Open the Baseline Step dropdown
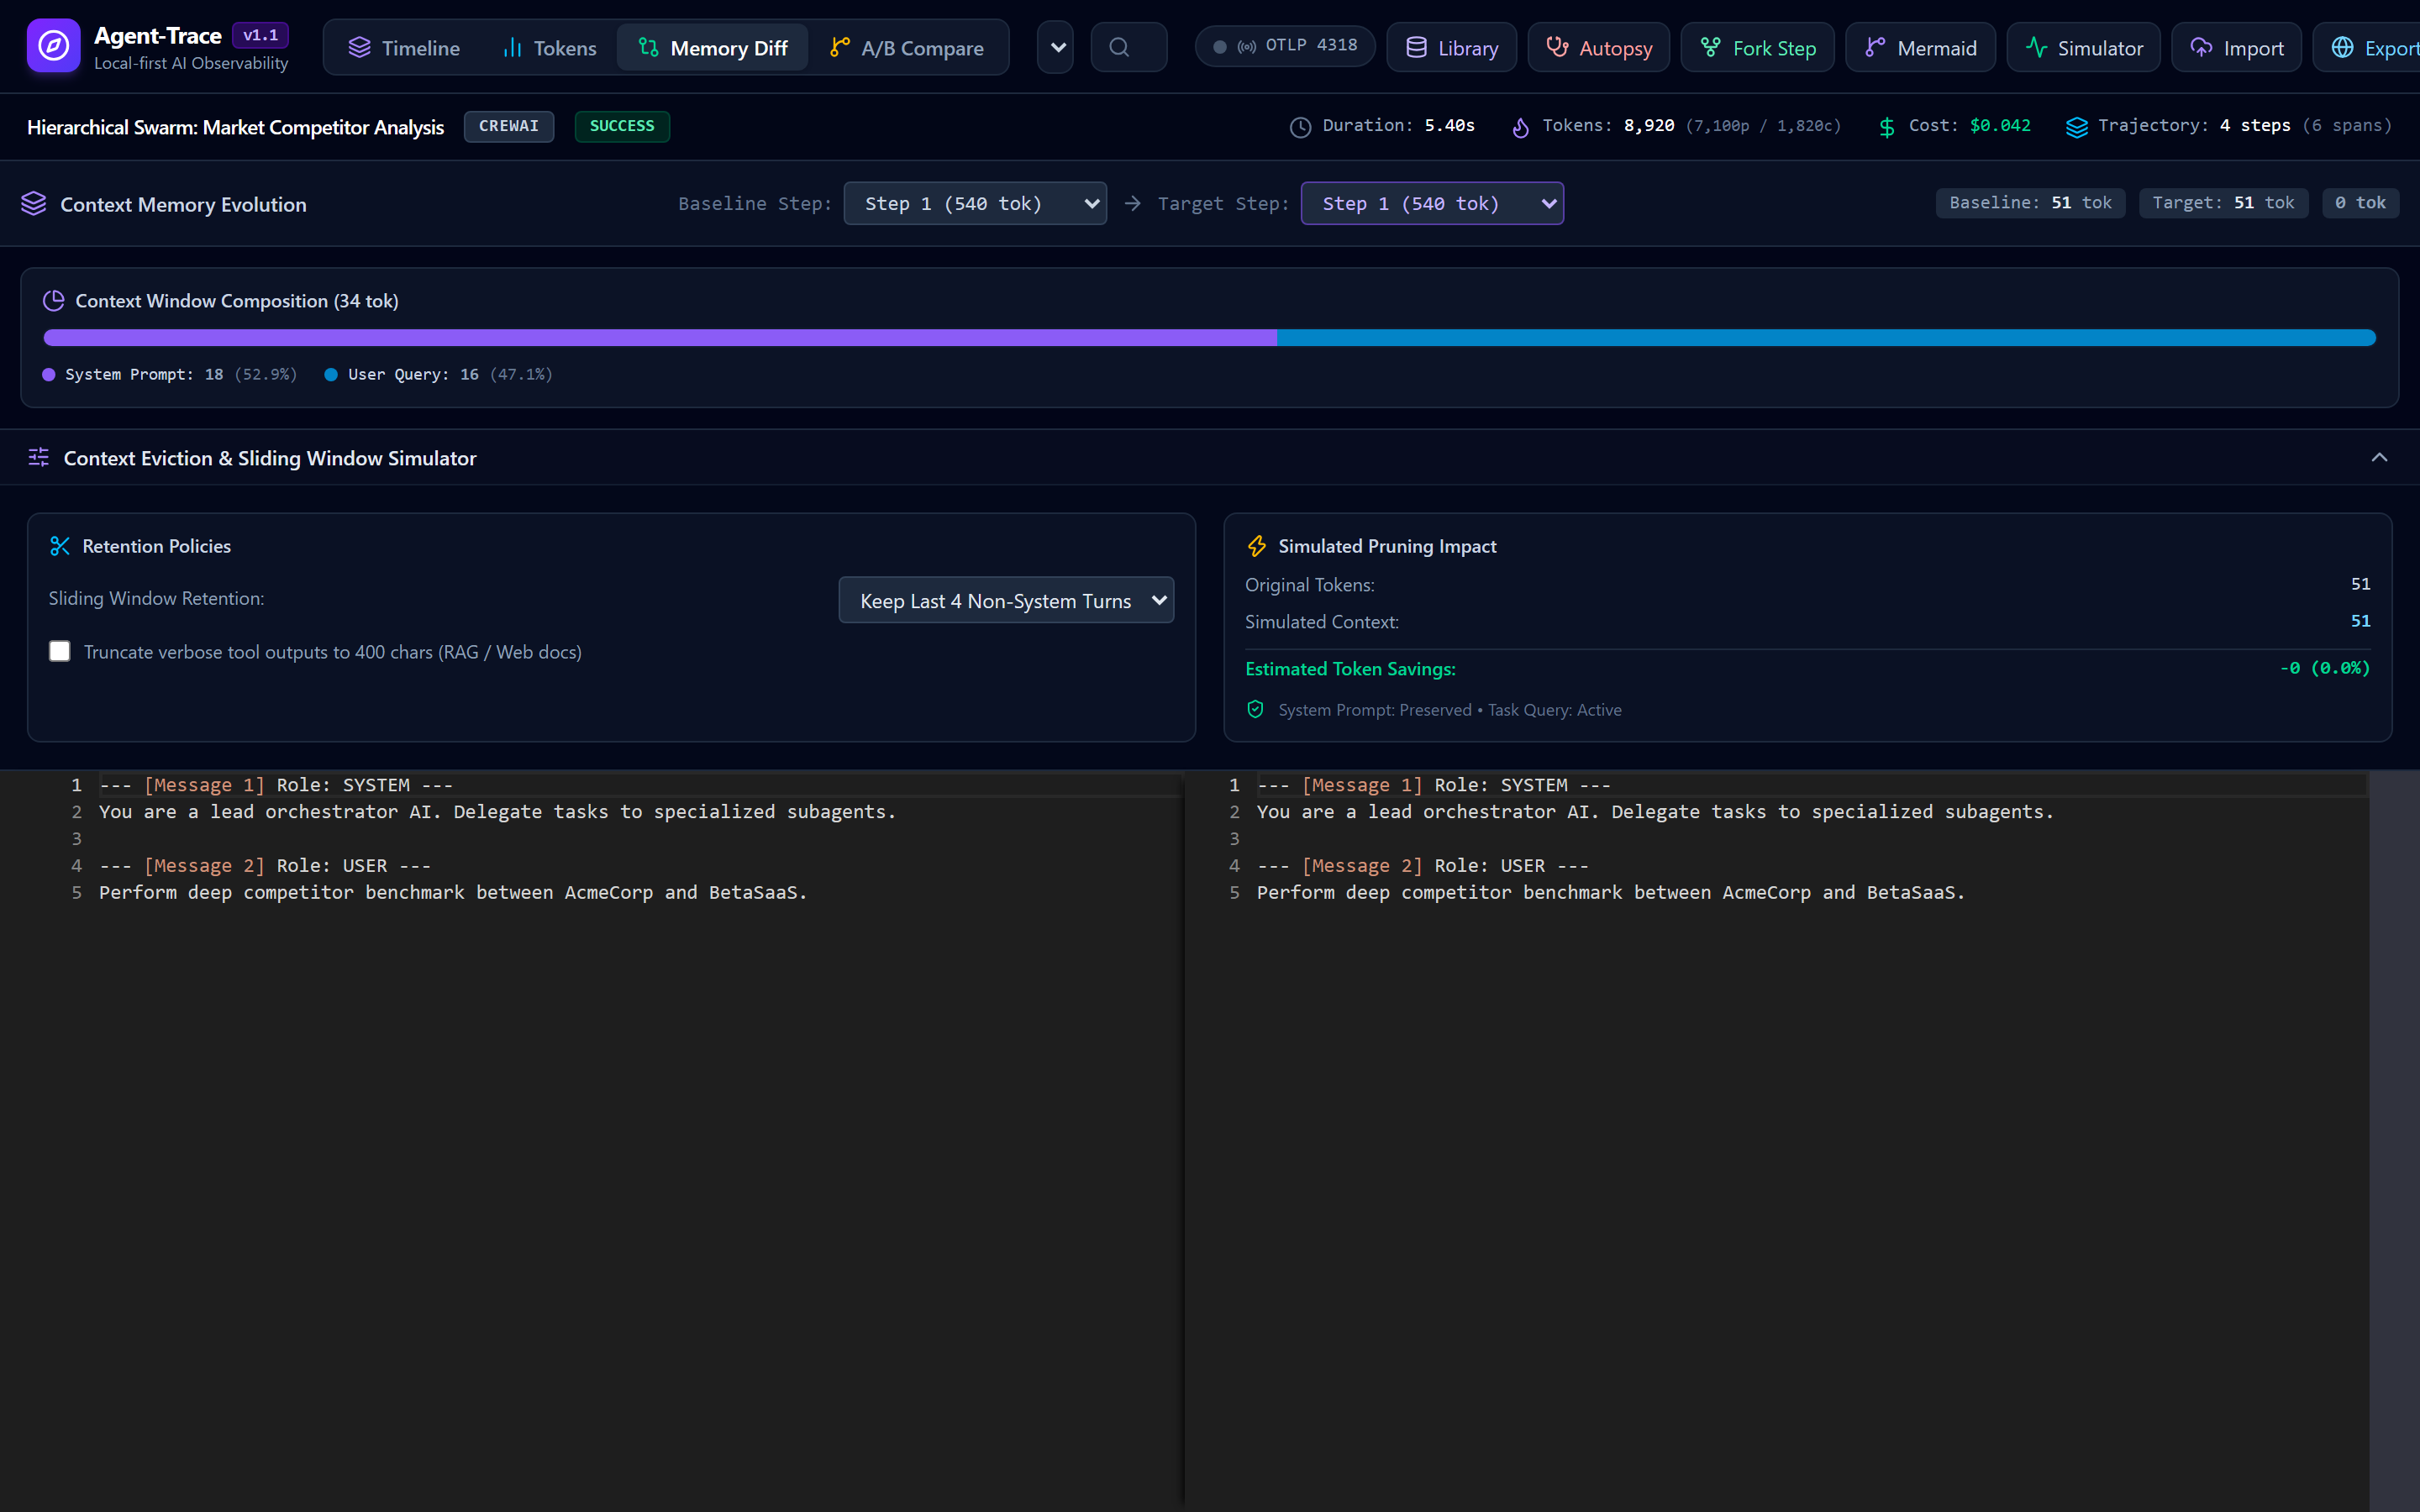 975,203
